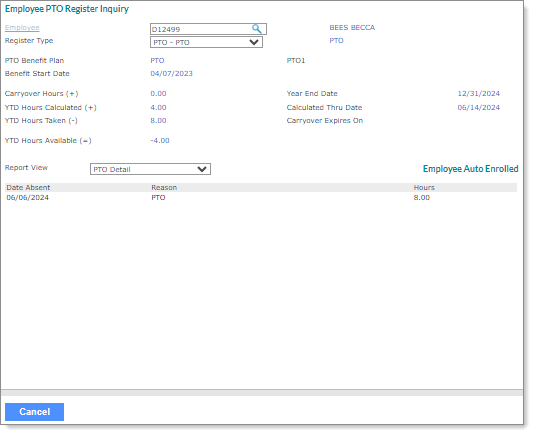Select the 06/06/2024 absence row

coord(261,198)
